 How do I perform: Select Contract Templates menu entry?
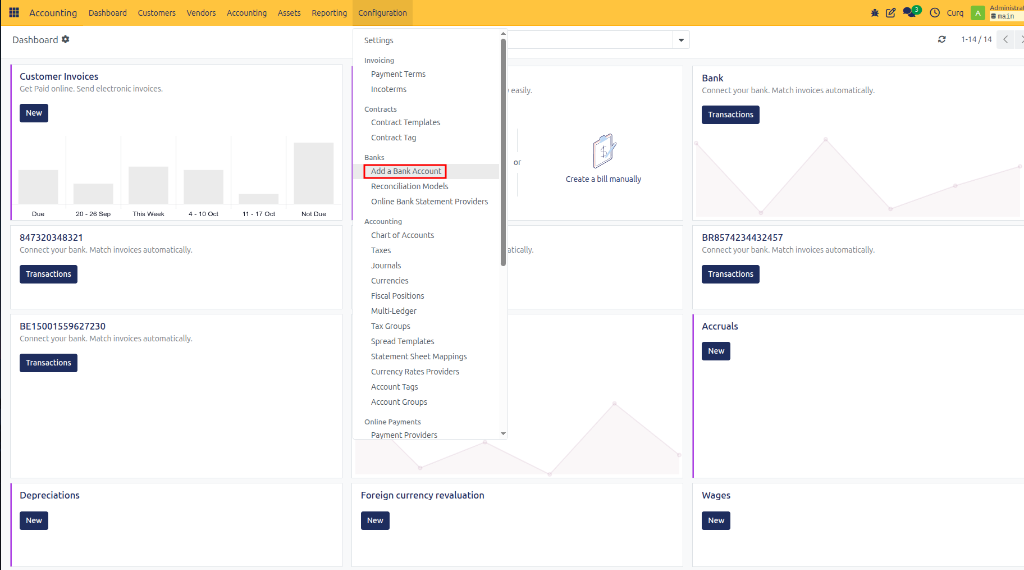(406, 122)
